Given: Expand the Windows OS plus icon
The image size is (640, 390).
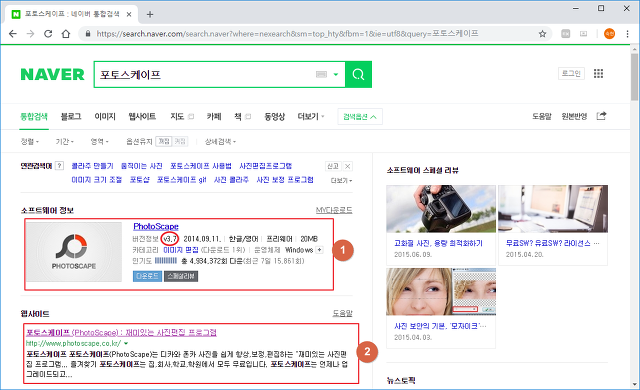Looking at the screenshot, I should 320,250.
